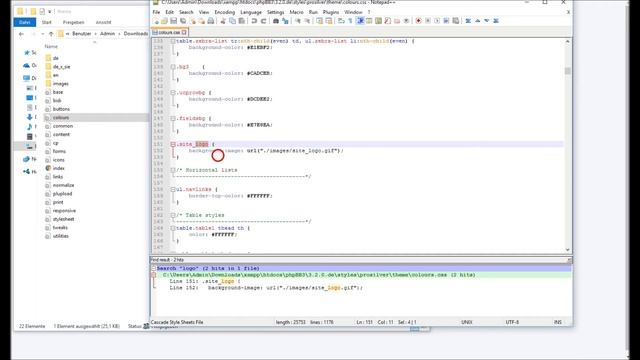Collapse the Table styles comment fold marker
Image resolution: width=640 pixels, height=360 pixels.
(173, 215)
